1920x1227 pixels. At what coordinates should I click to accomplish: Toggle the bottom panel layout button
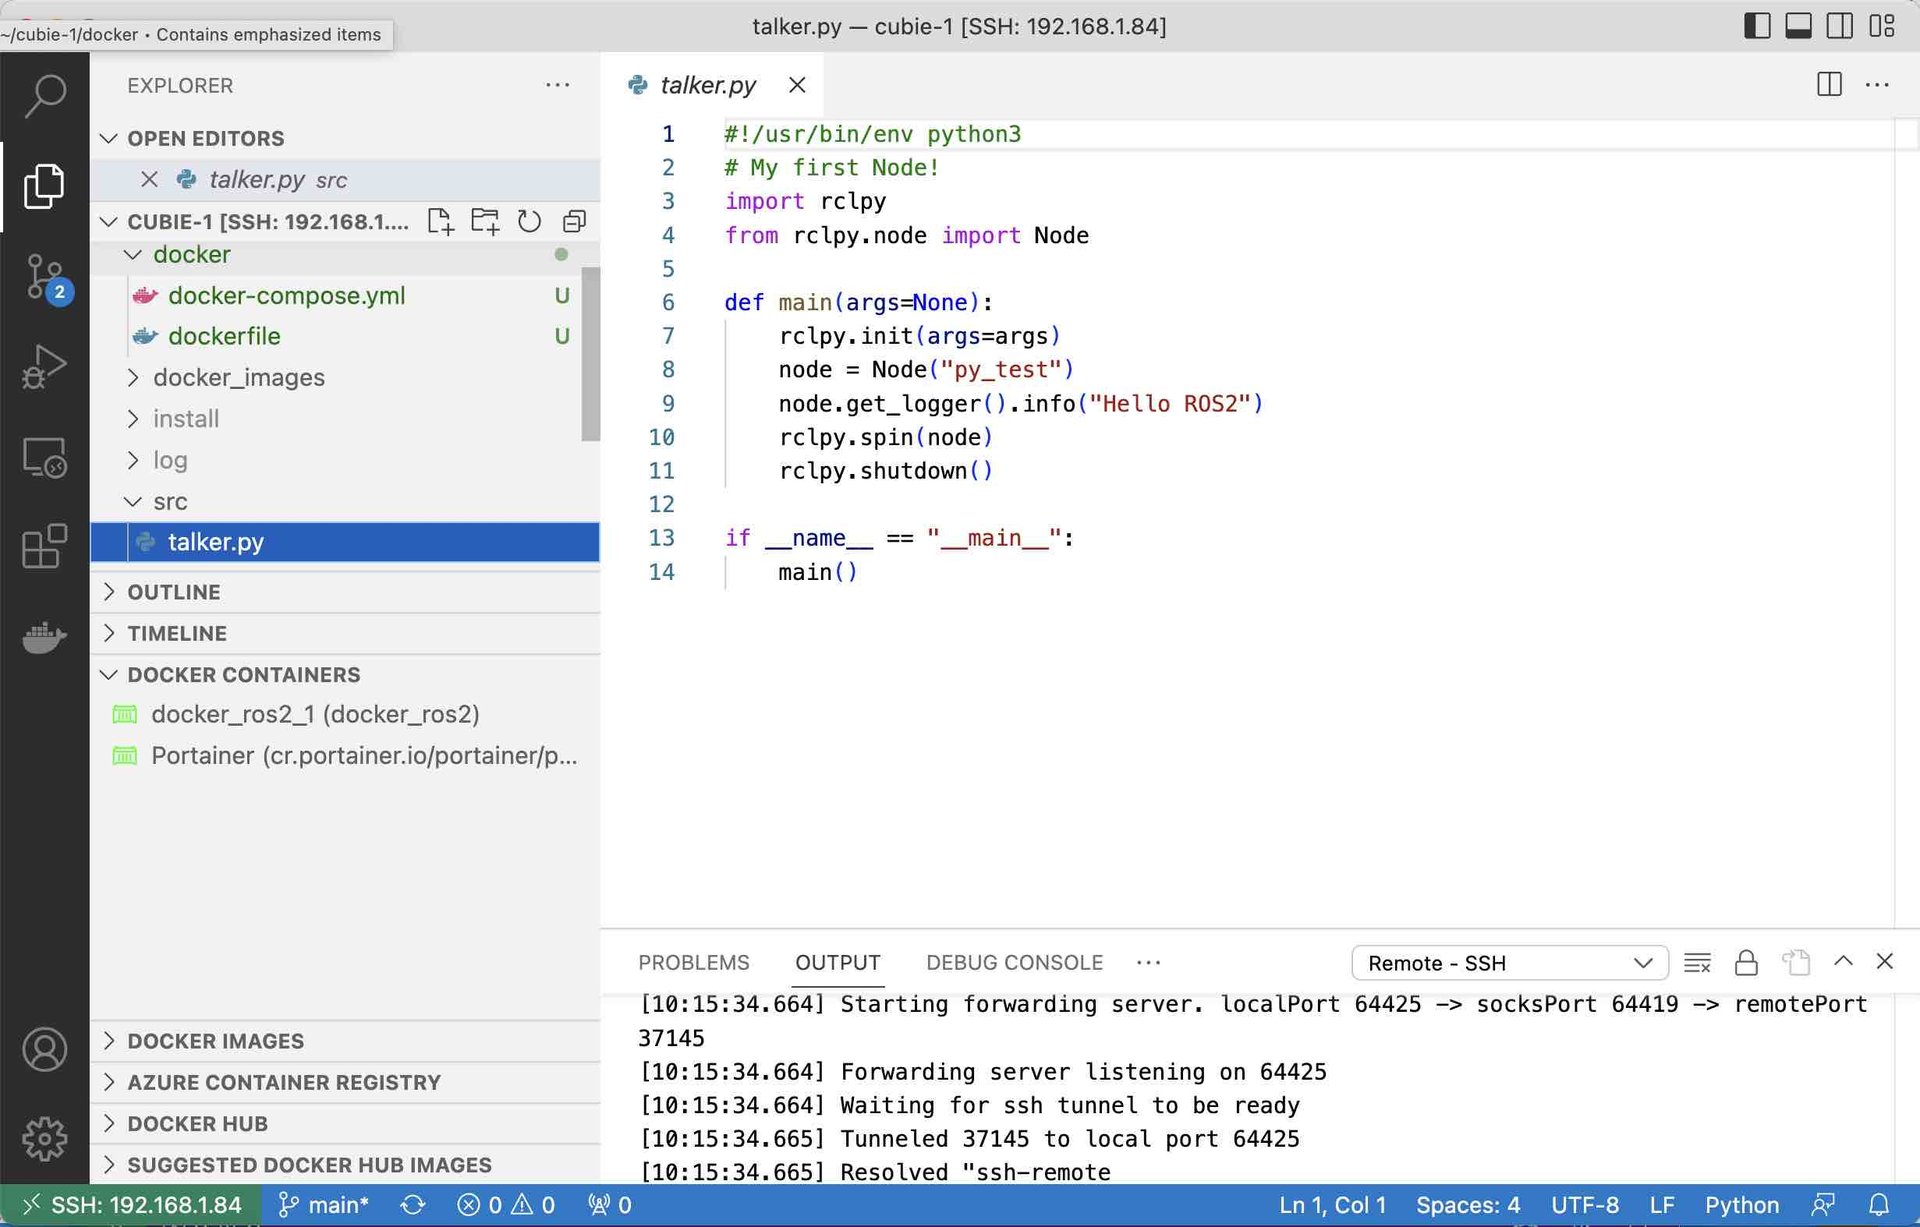(1798, 25)
